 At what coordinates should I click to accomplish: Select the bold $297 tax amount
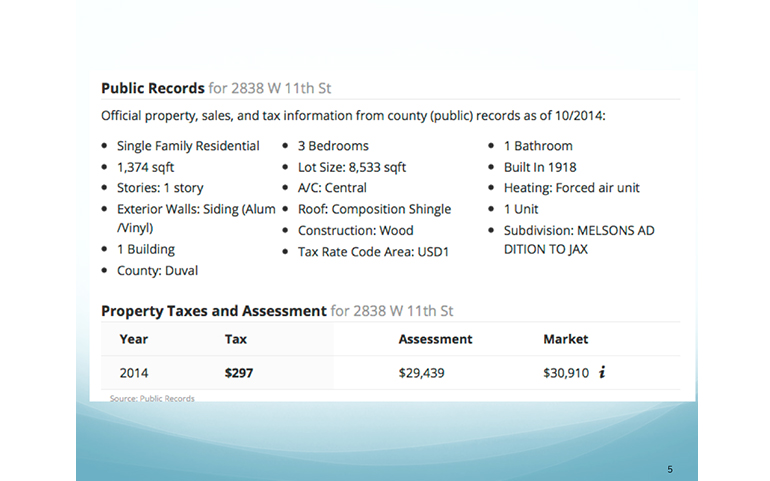click(x=239, y=373)
